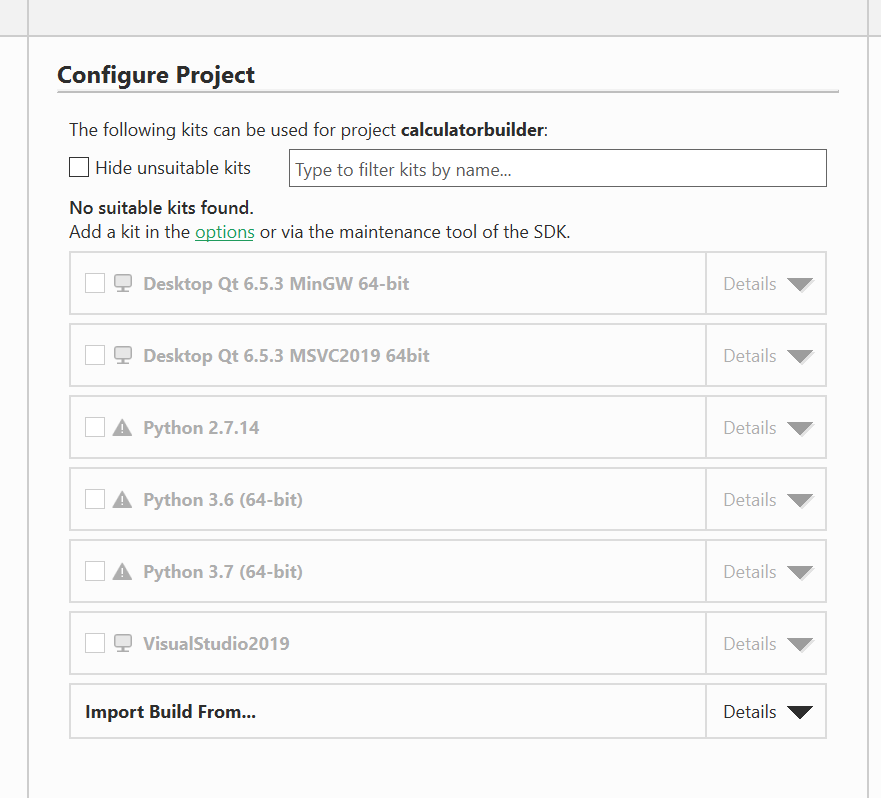Select the VisualStudio2019 kit checkbox
The width and height of the screenshot is (881, 798).
(95, 643)
